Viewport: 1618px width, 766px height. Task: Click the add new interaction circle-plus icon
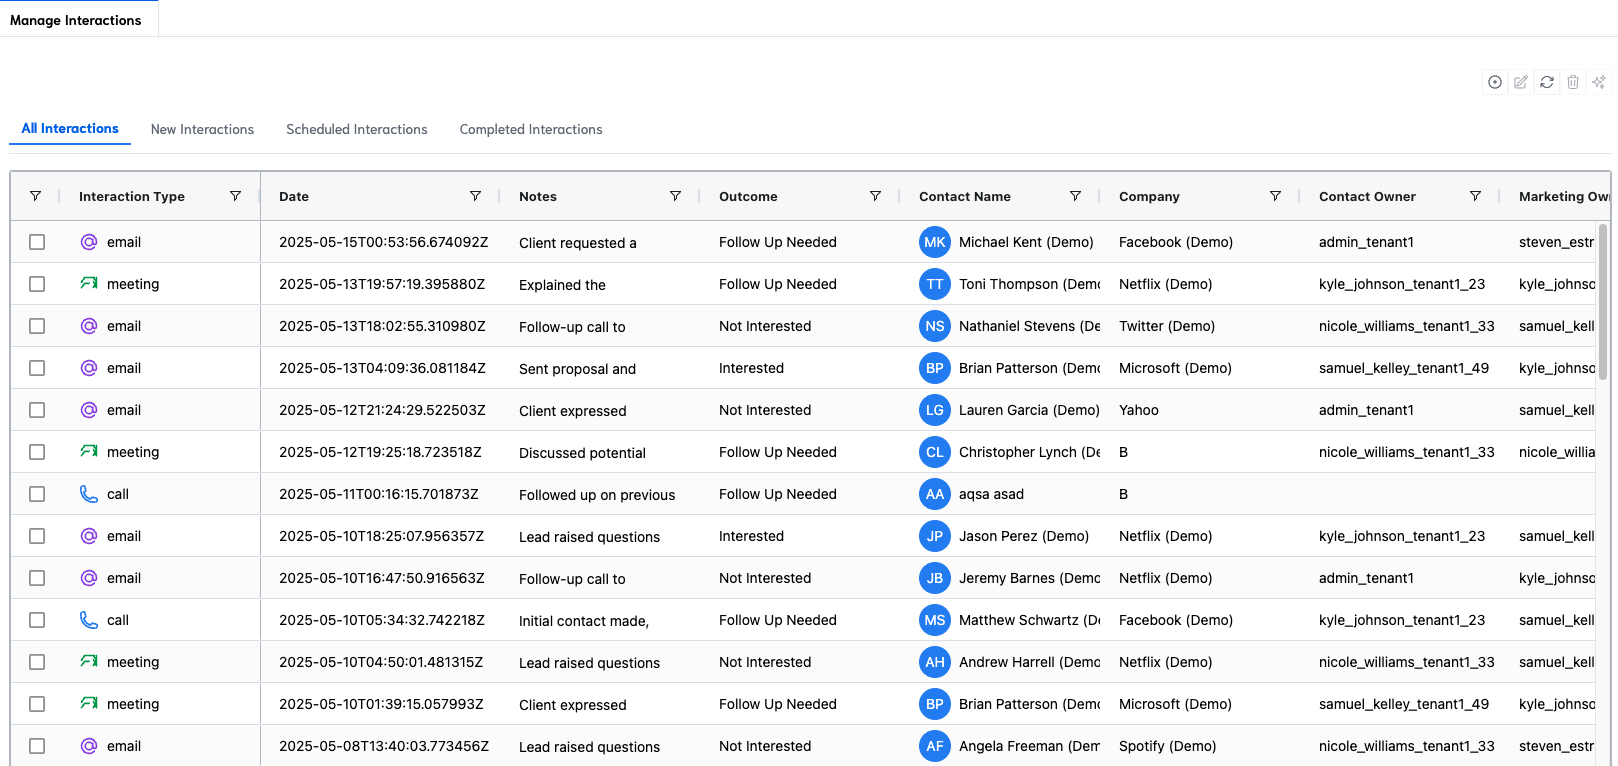click(x=1494, y=82)
